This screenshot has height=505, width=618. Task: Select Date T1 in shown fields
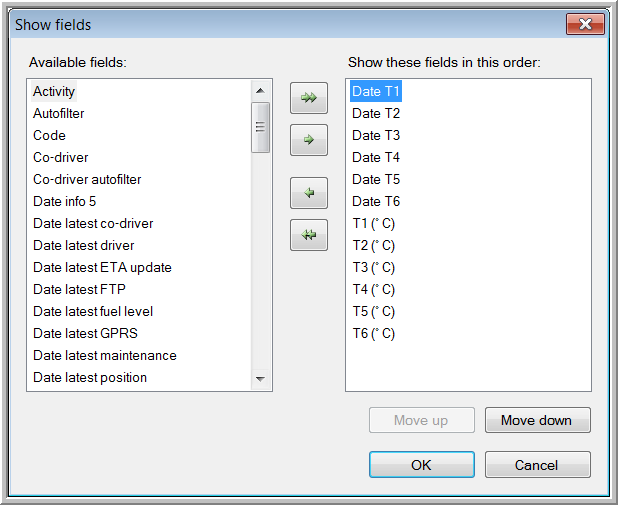click(x=376, y=91)
